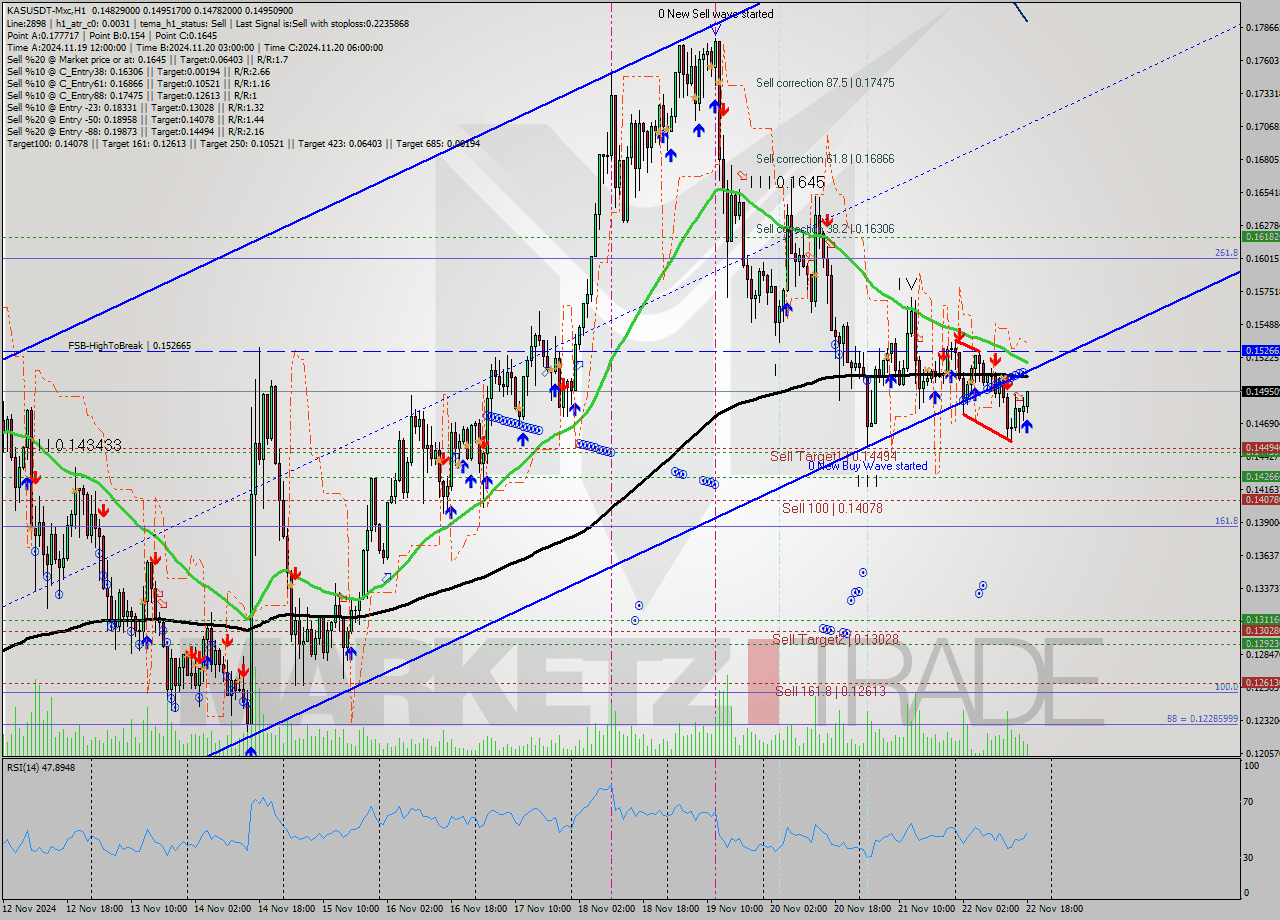Click the black 0.14950 current price tag

pyautogui.click(x=1260, y=391)
